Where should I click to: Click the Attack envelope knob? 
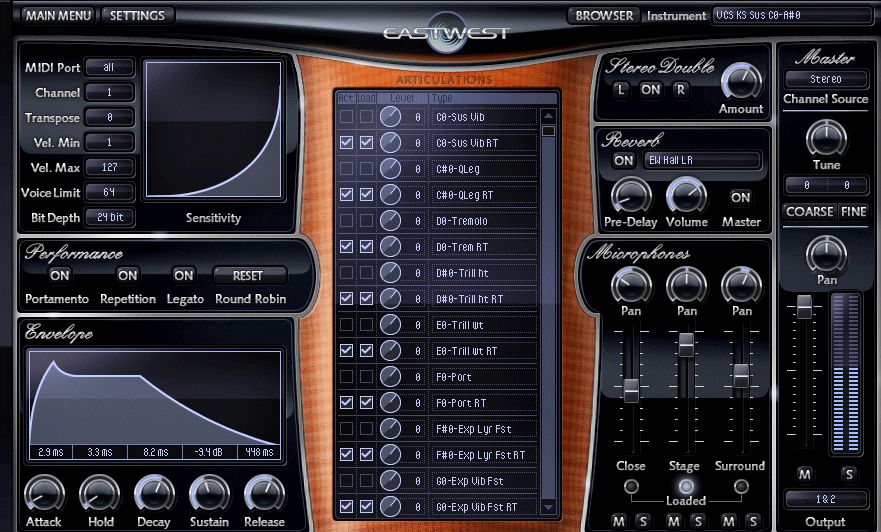(x=43, y=494)
